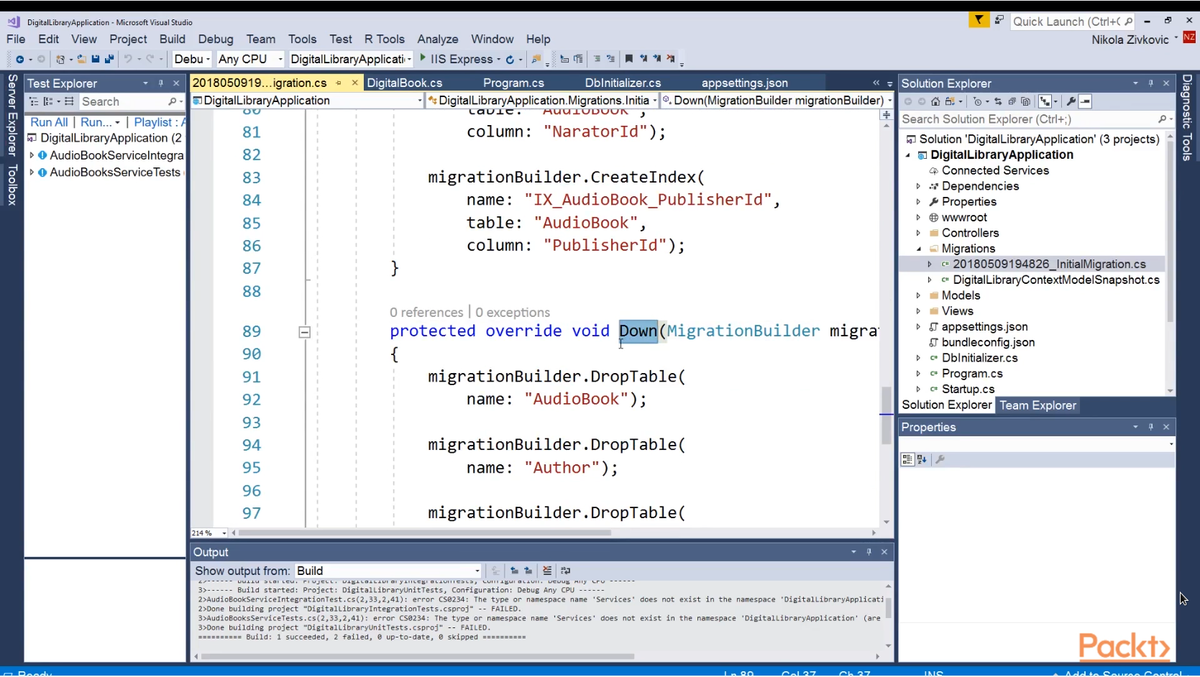Collapse the Migrations folder node

(919, 248)
